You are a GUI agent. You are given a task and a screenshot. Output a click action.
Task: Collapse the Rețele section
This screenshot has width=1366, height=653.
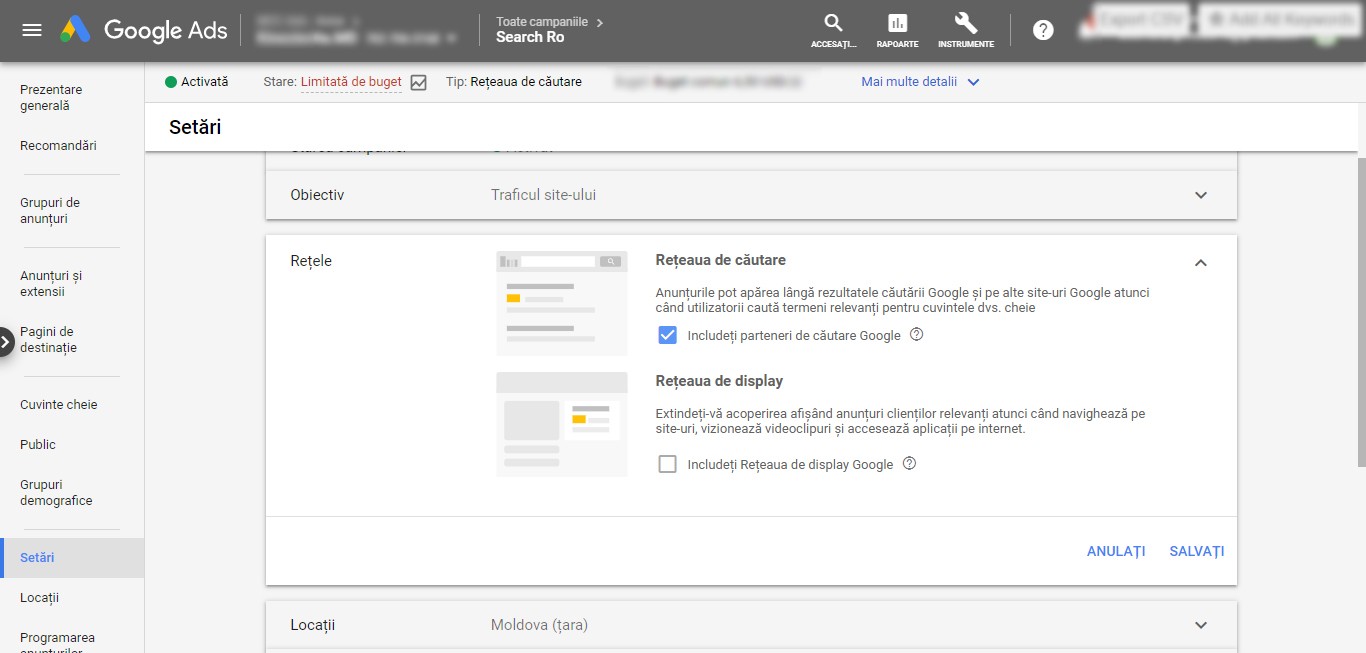pos(1201,262)
